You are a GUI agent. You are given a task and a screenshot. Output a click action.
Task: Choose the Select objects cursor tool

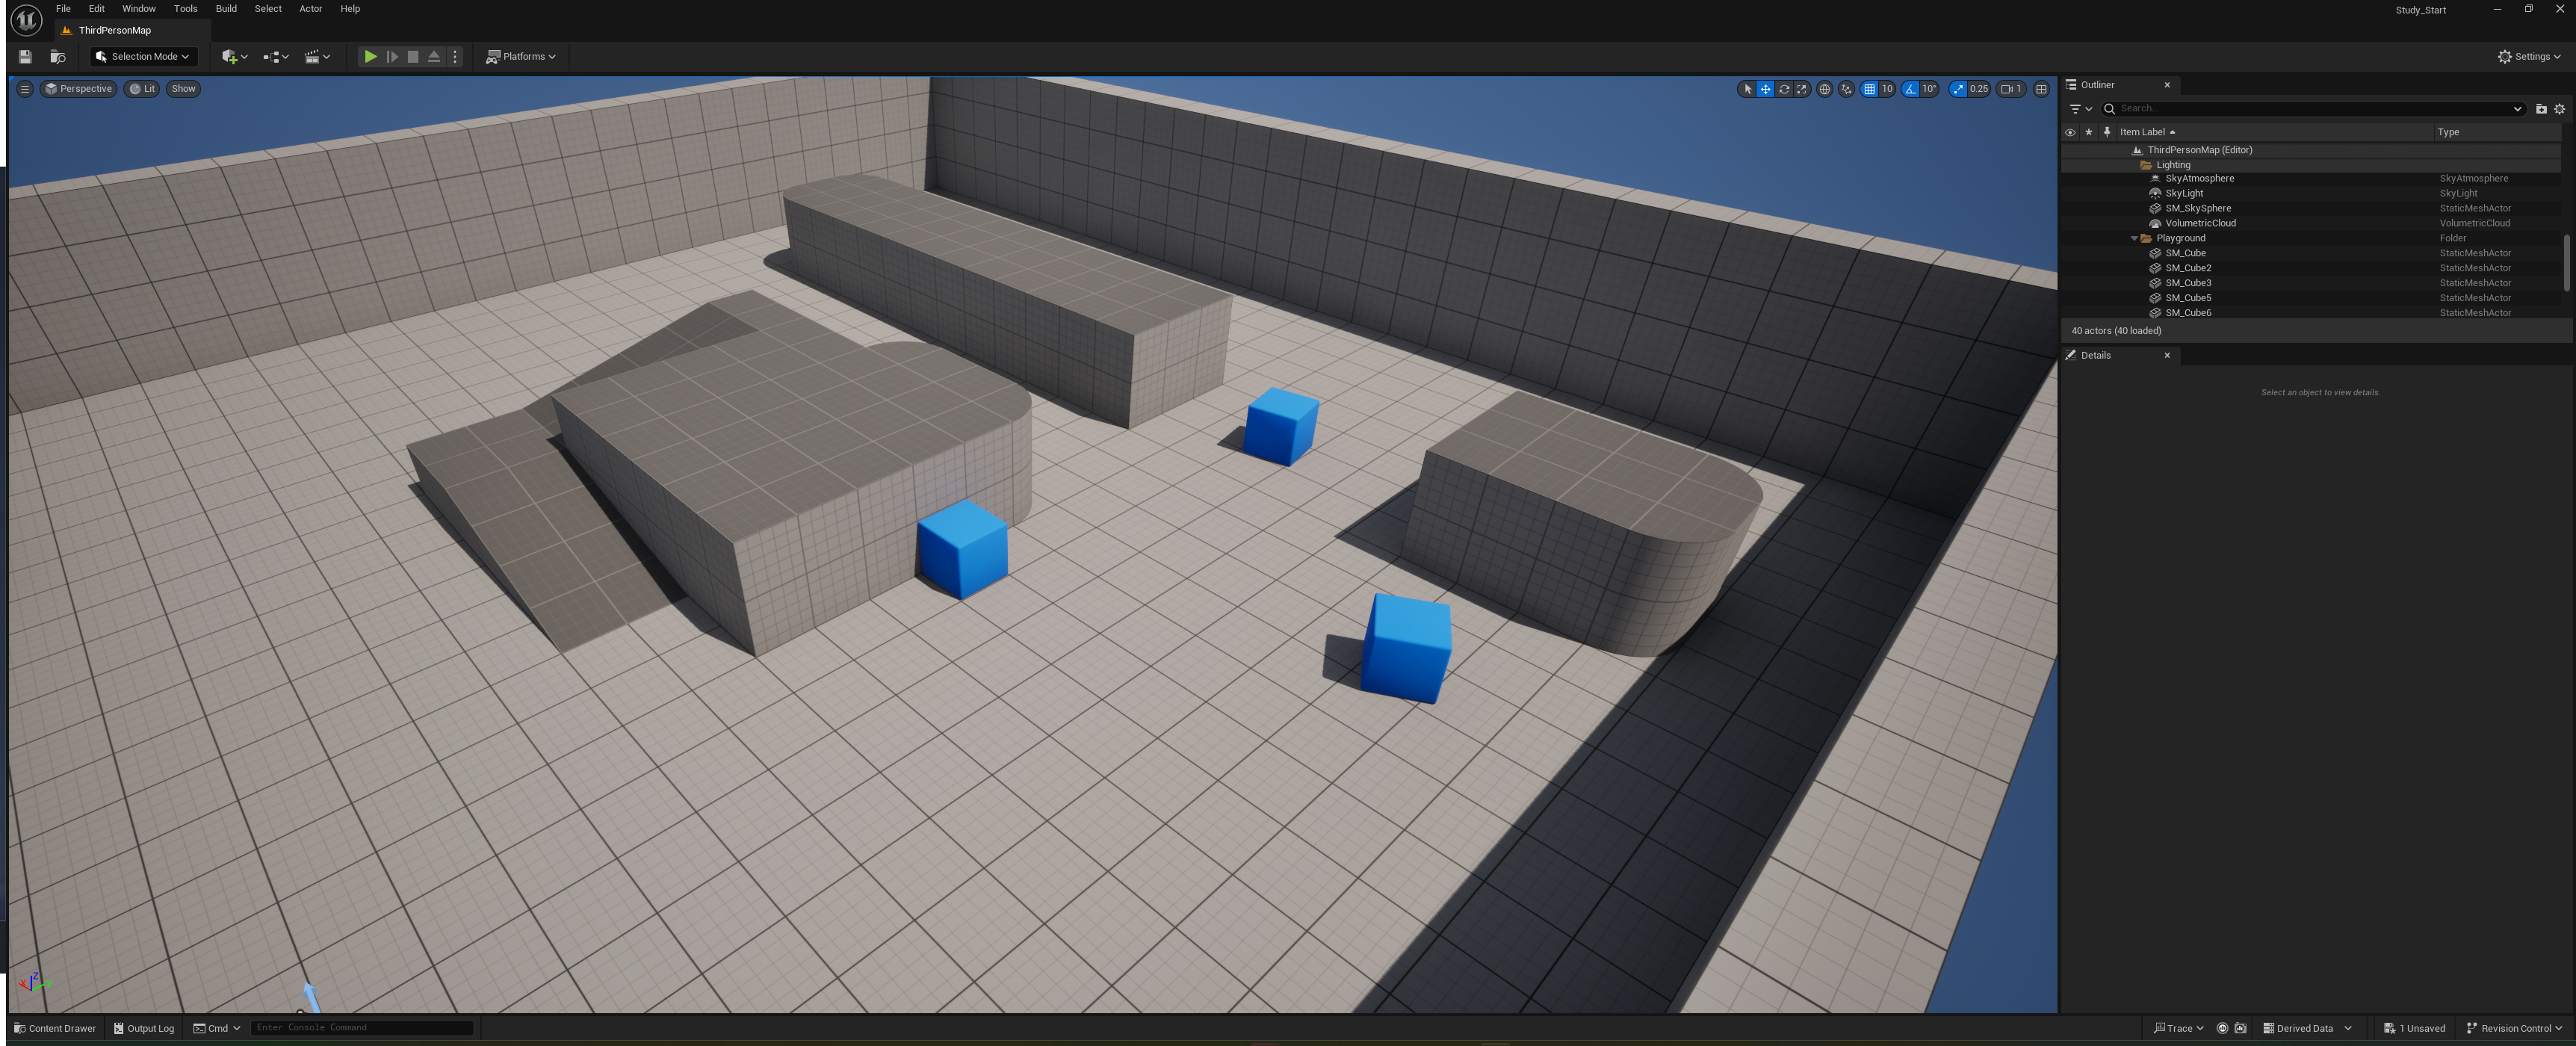pos(1747,89)
